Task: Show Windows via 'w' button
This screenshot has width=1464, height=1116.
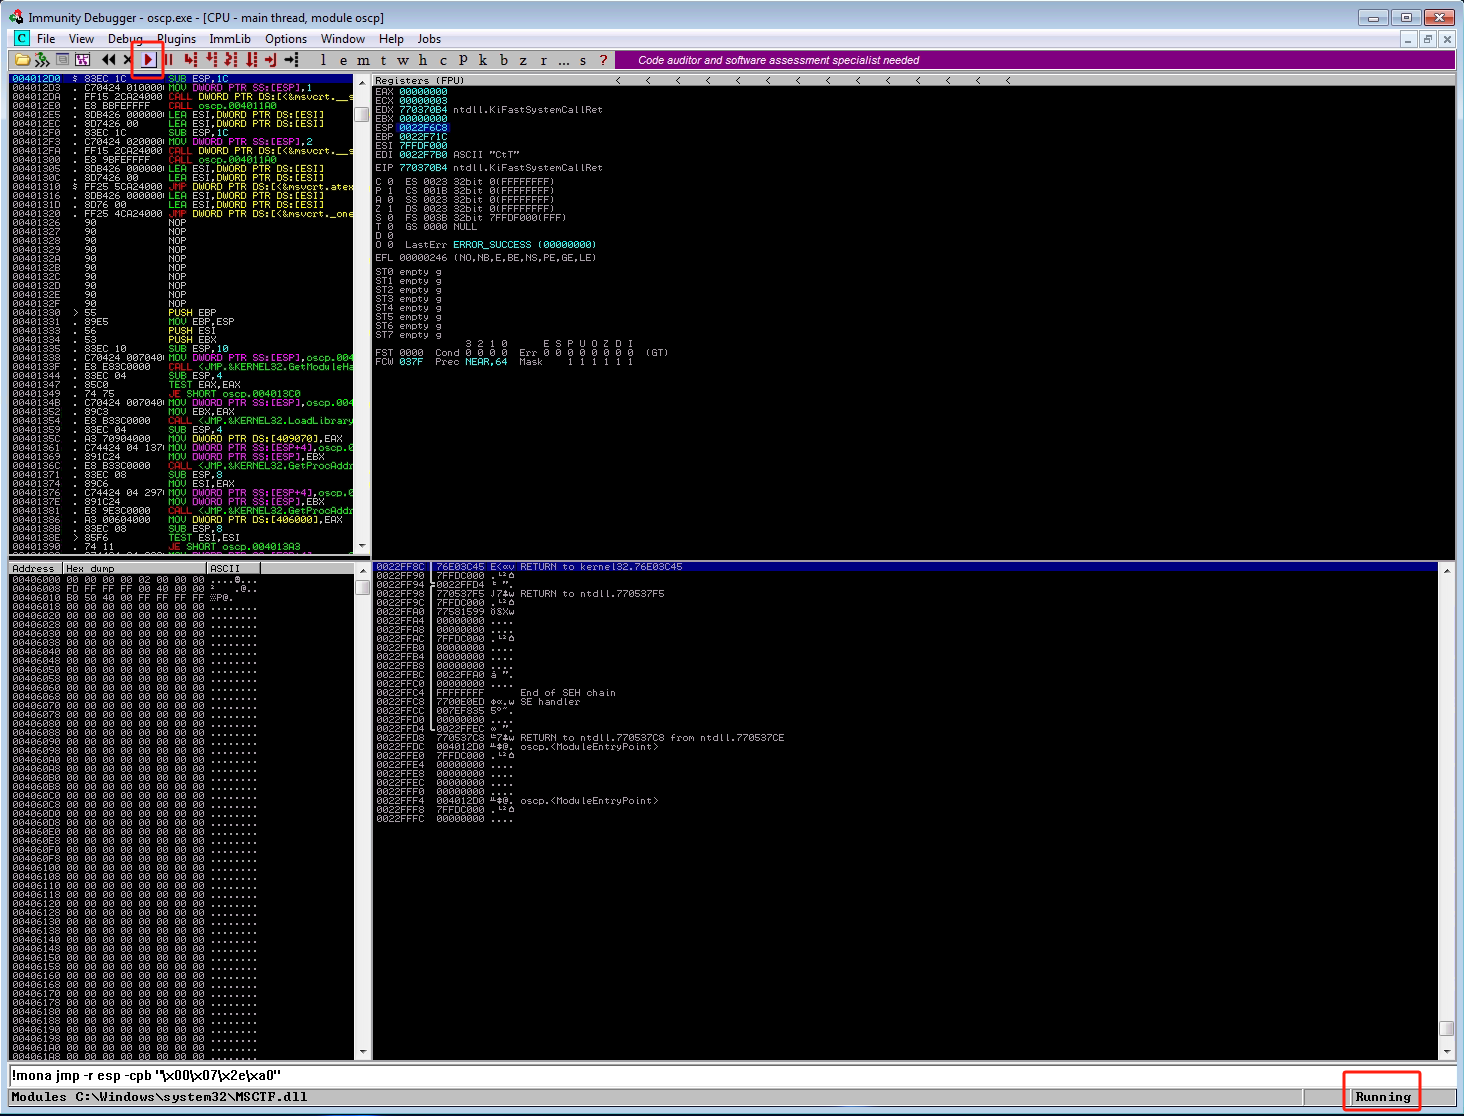Action: tap(403, 60)
